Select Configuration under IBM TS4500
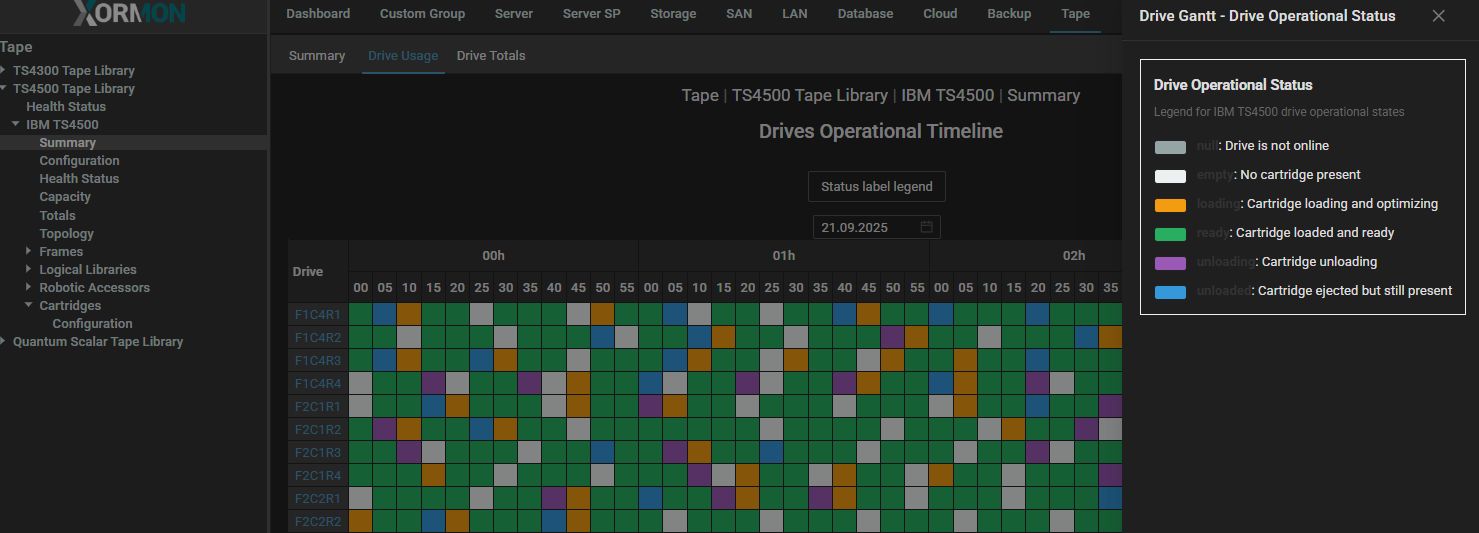Viewport: 1479px width, 533px height. 79,160
